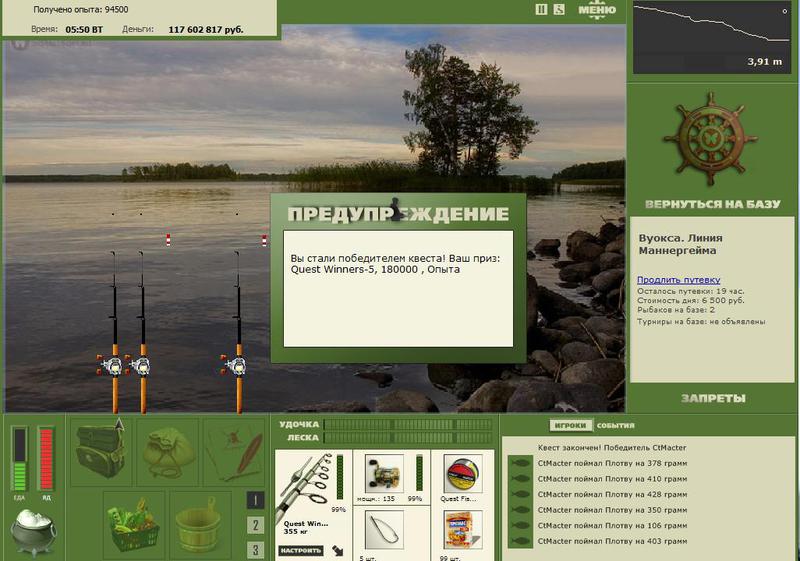Click the cast arrow icon next to НАСТРОИТЬ
This screenshot has height=561, width=800.
point(338,550)
